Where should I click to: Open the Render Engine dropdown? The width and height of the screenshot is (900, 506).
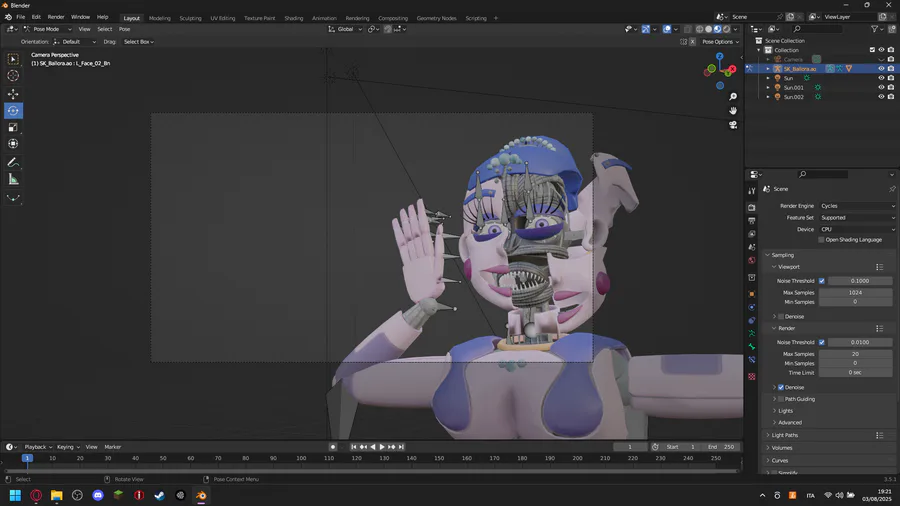(857, 206)
